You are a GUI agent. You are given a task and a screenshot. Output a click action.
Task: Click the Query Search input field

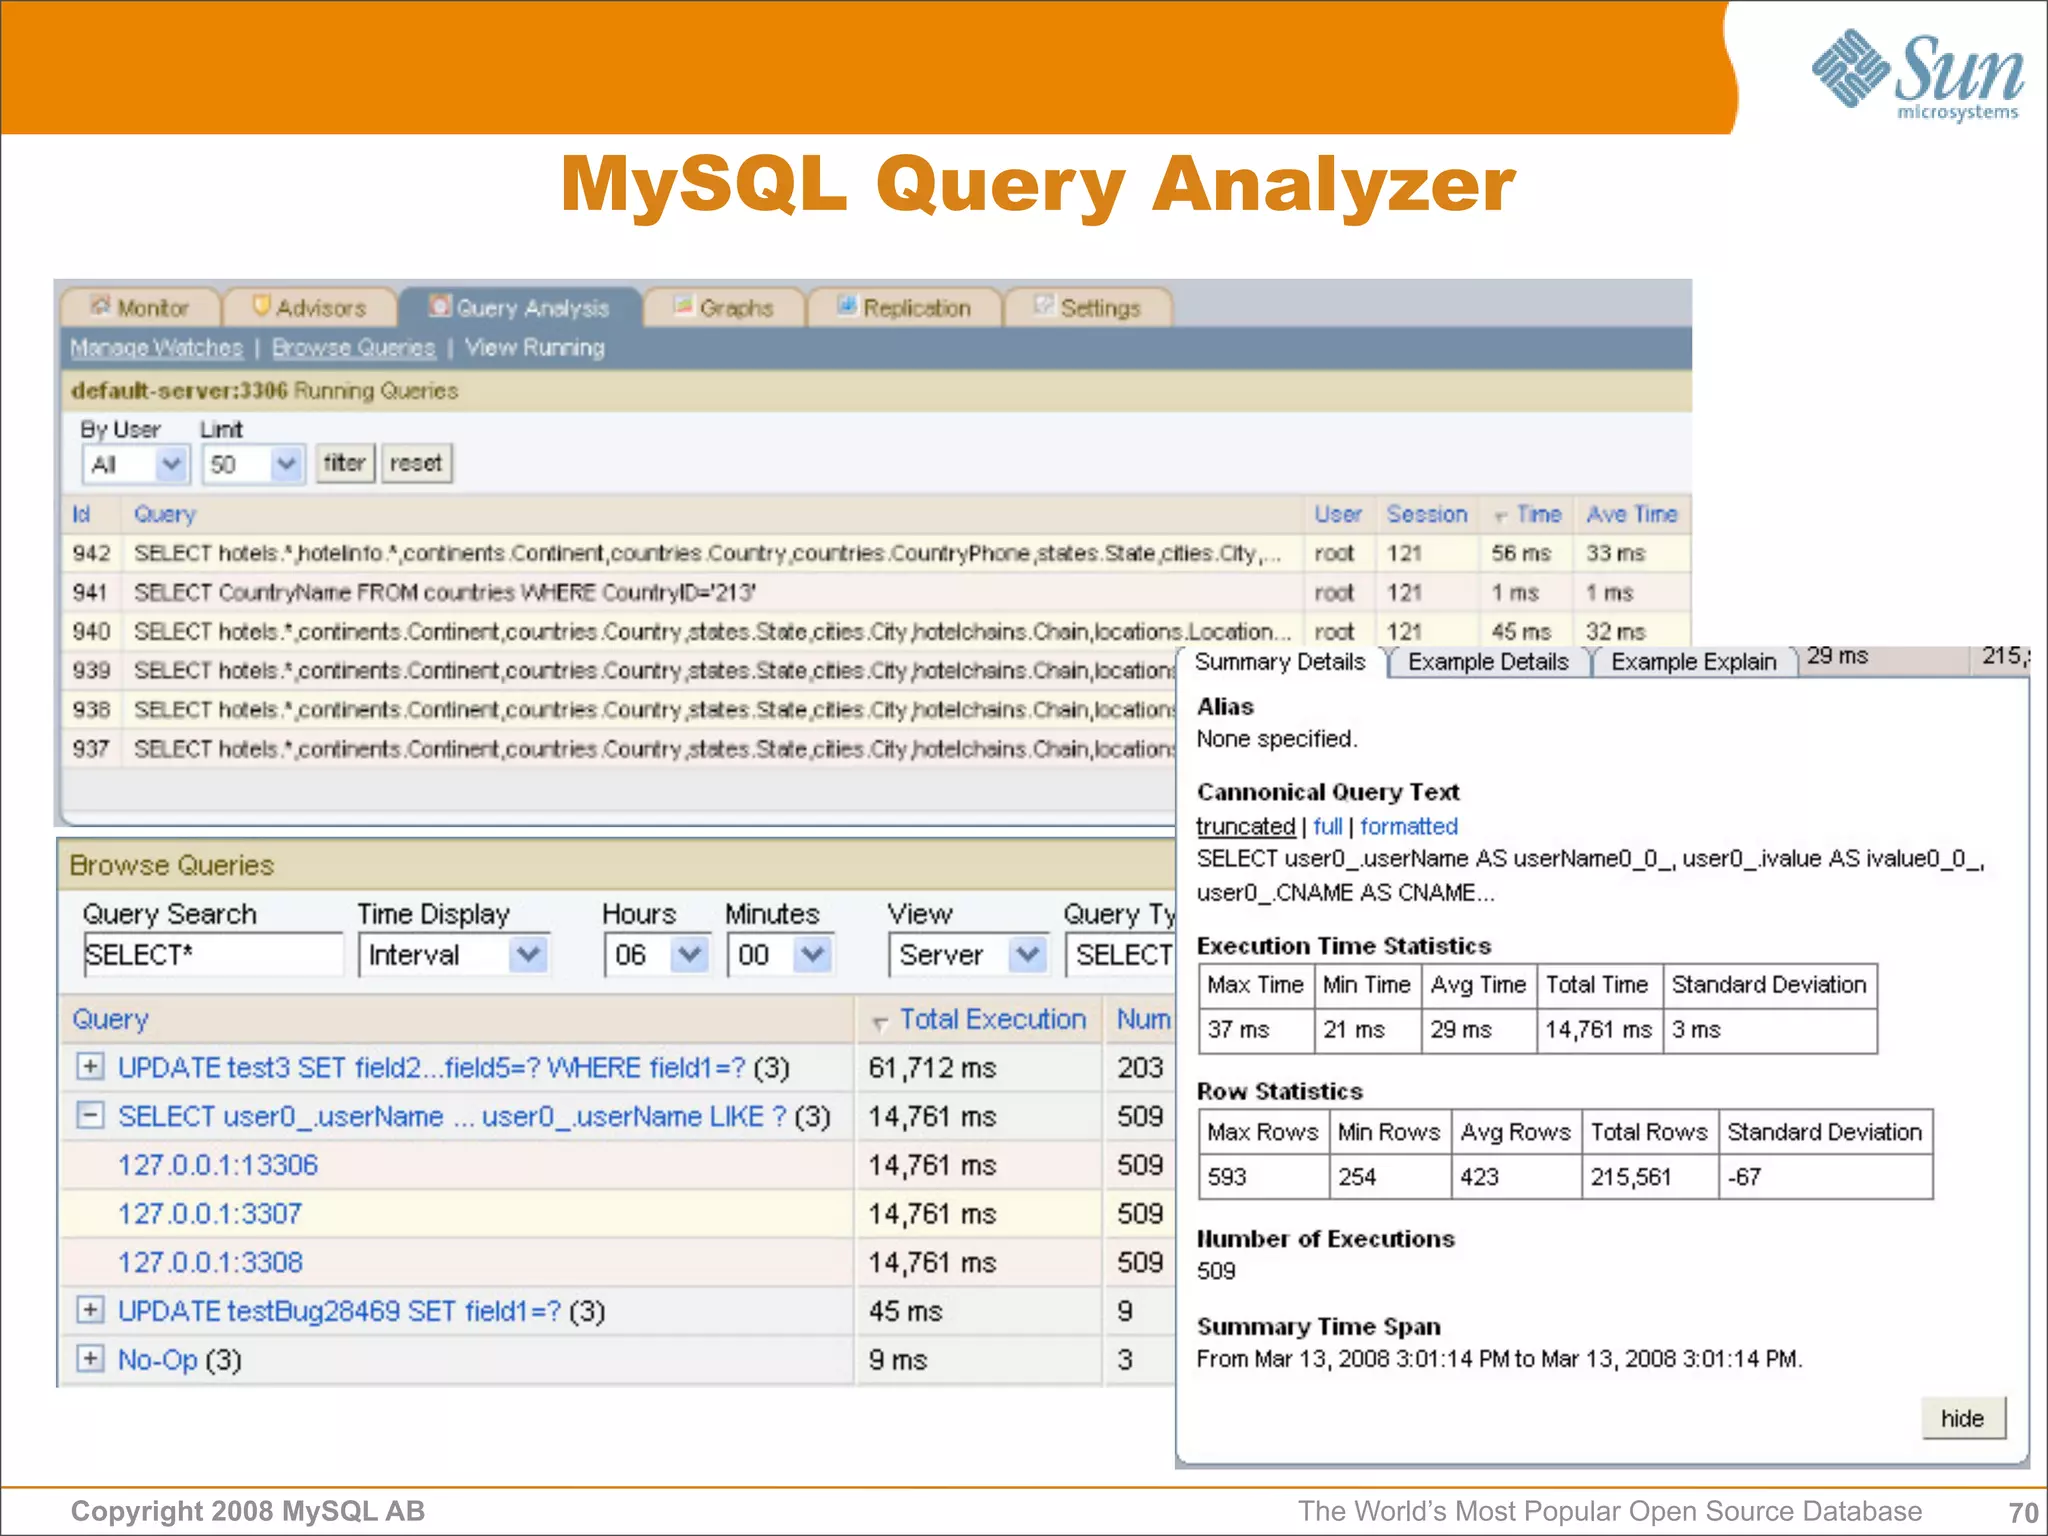point(213,954)
